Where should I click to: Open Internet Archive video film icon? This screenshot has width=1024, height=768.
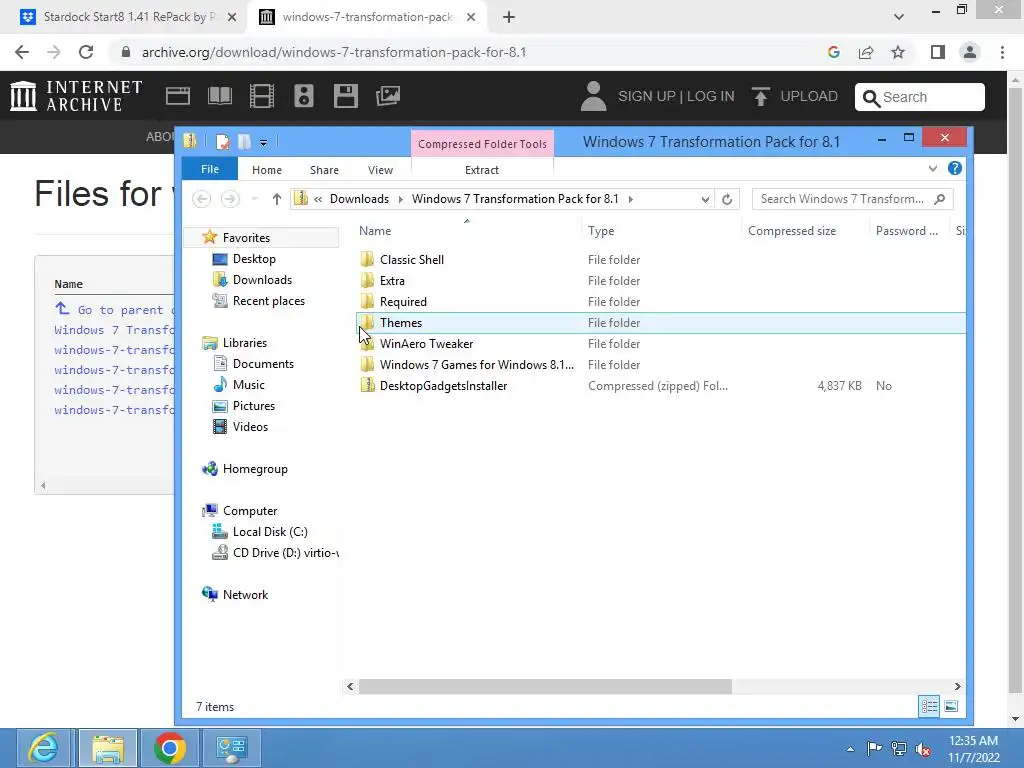click(x=262, y=96)
